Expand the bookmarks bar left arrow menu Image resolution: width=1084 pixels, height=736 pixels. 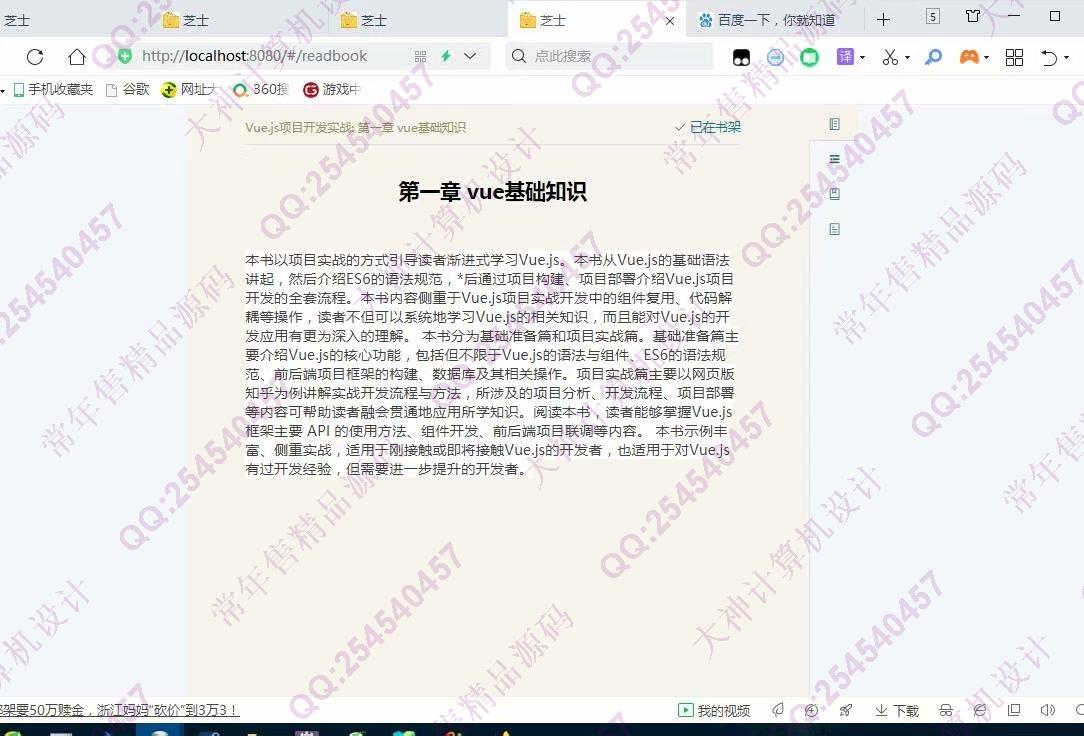[3, 90]
